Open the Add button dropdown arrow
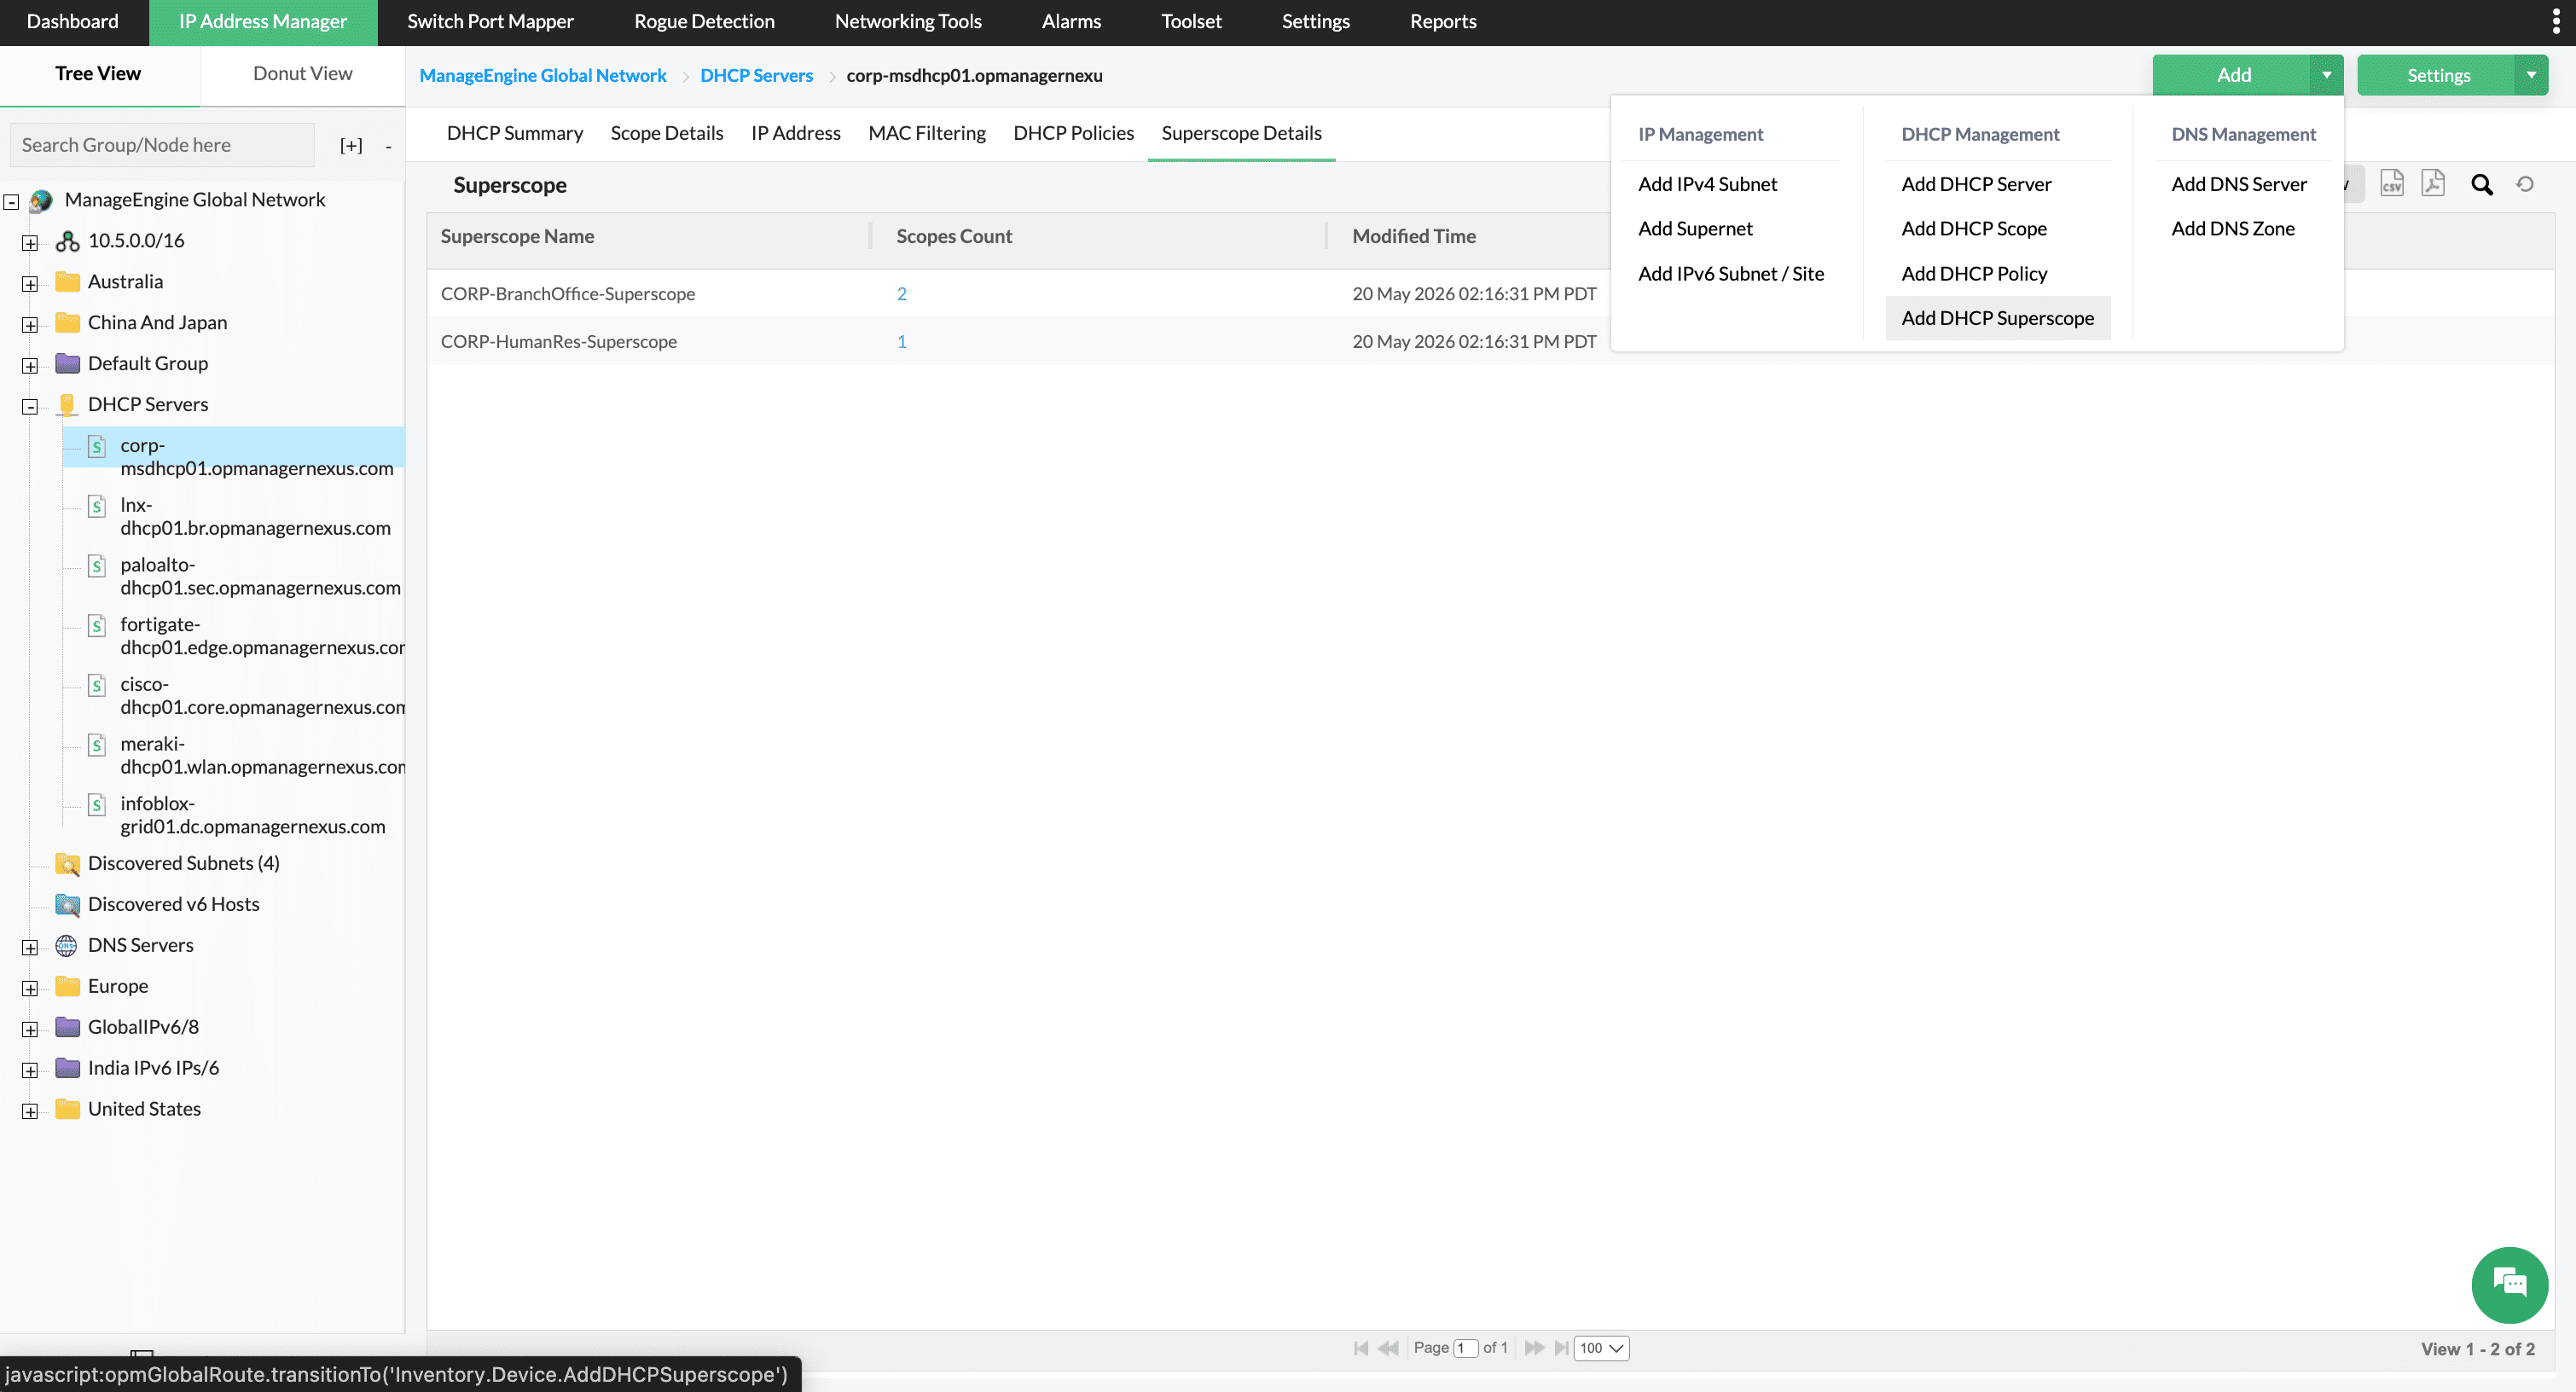The width and height of the screenshot is (2576, 1392). (2327, 75)
